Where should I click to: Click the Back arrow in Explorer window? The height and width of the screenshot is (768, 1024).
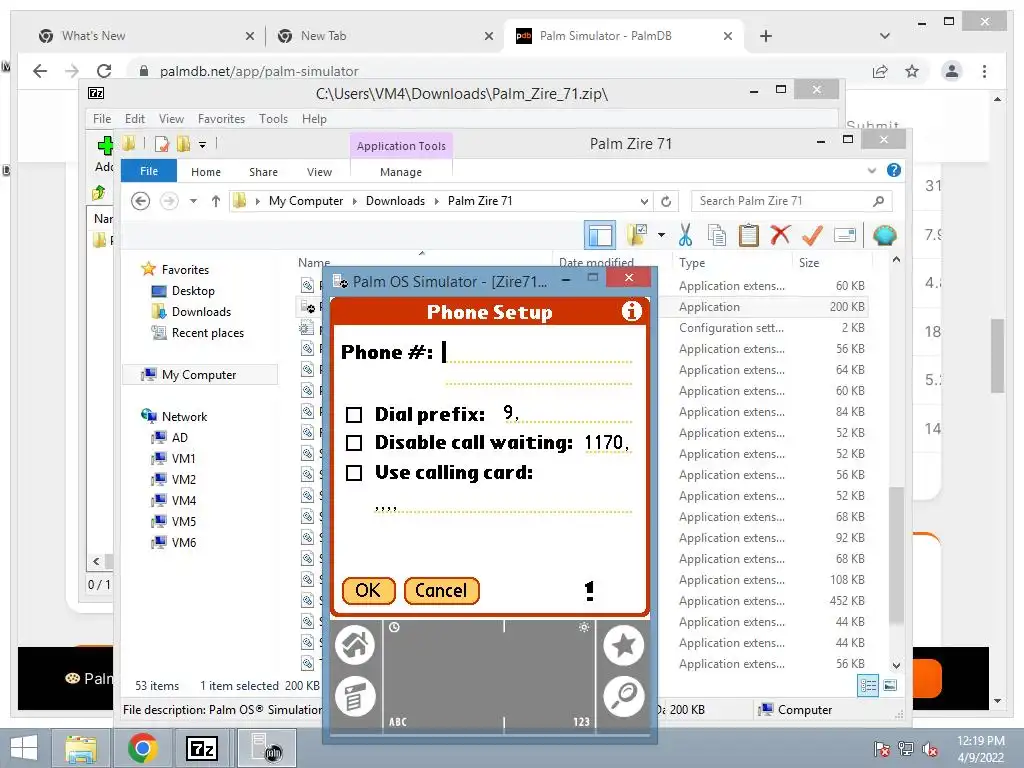(140, 201)
